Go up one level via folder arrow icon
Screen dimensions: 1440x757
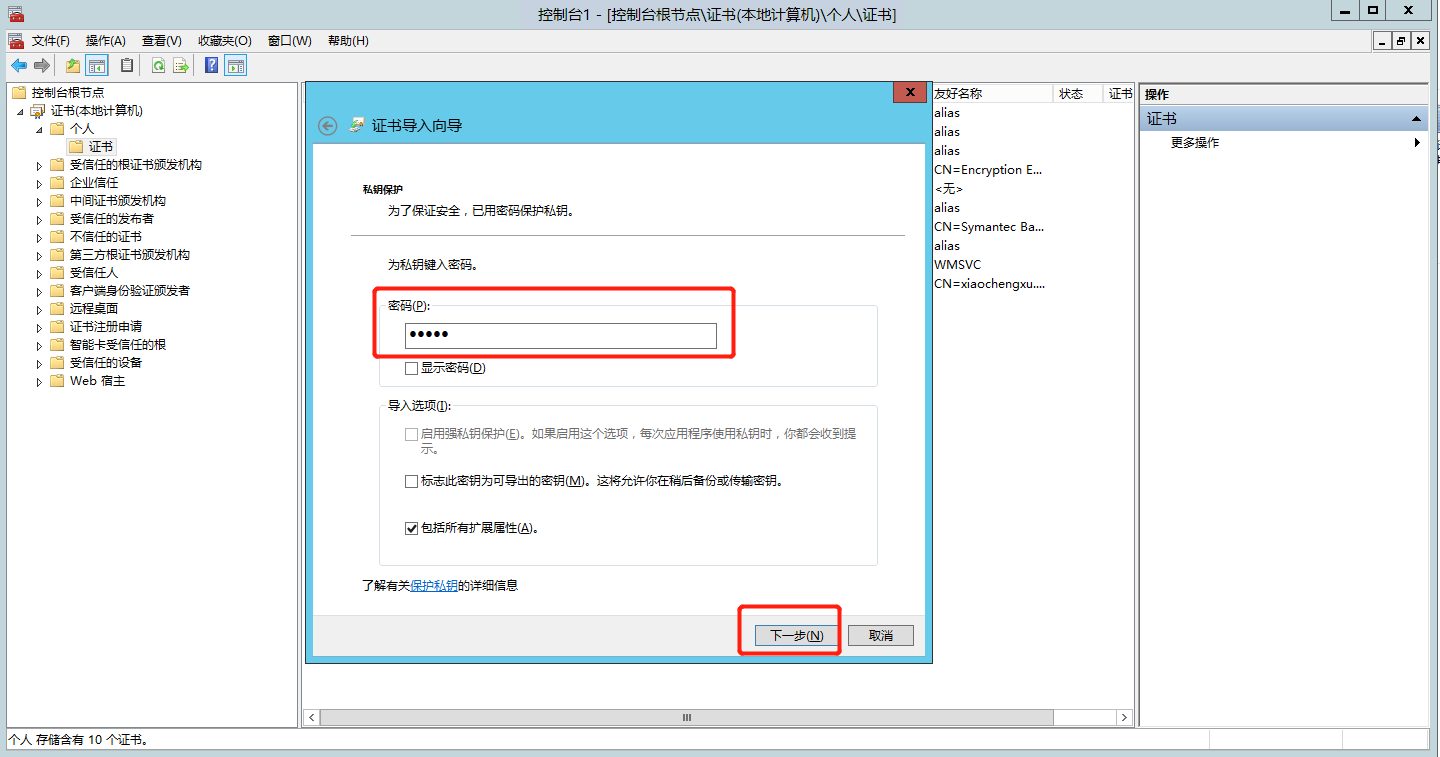(x=73, y=66)
